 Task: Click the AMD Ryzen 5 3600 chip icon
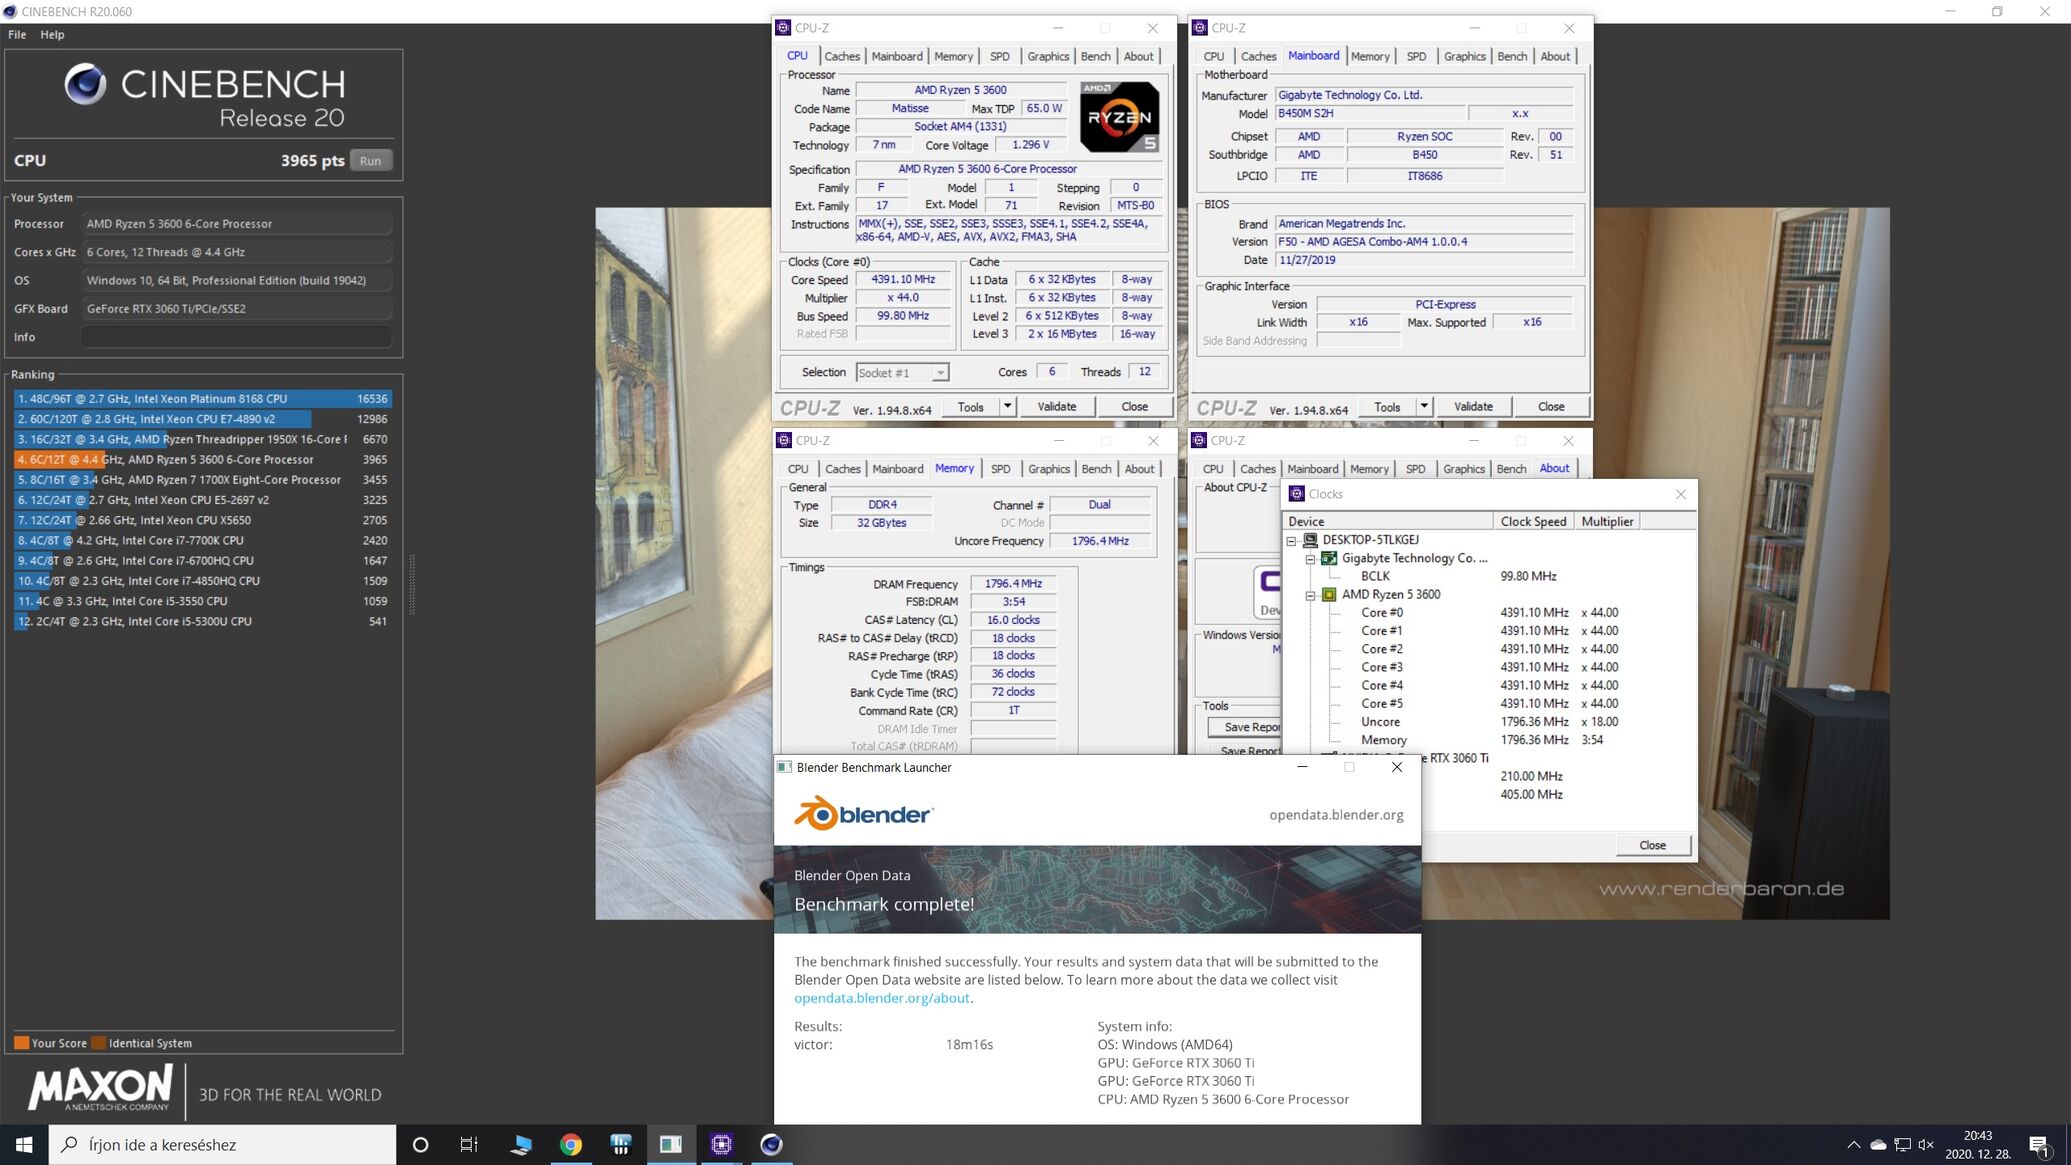[1329, 594]
